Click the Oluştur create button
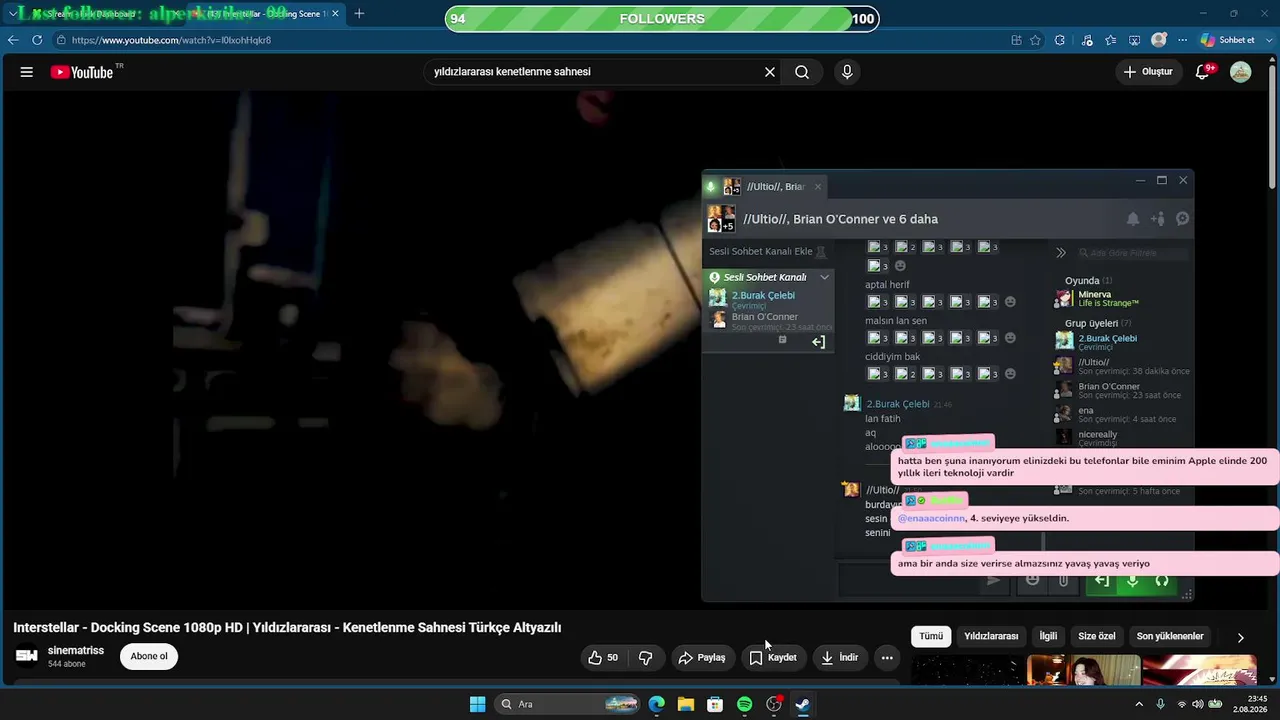This screenshot has width=1280, height=720. point(1147,72)
